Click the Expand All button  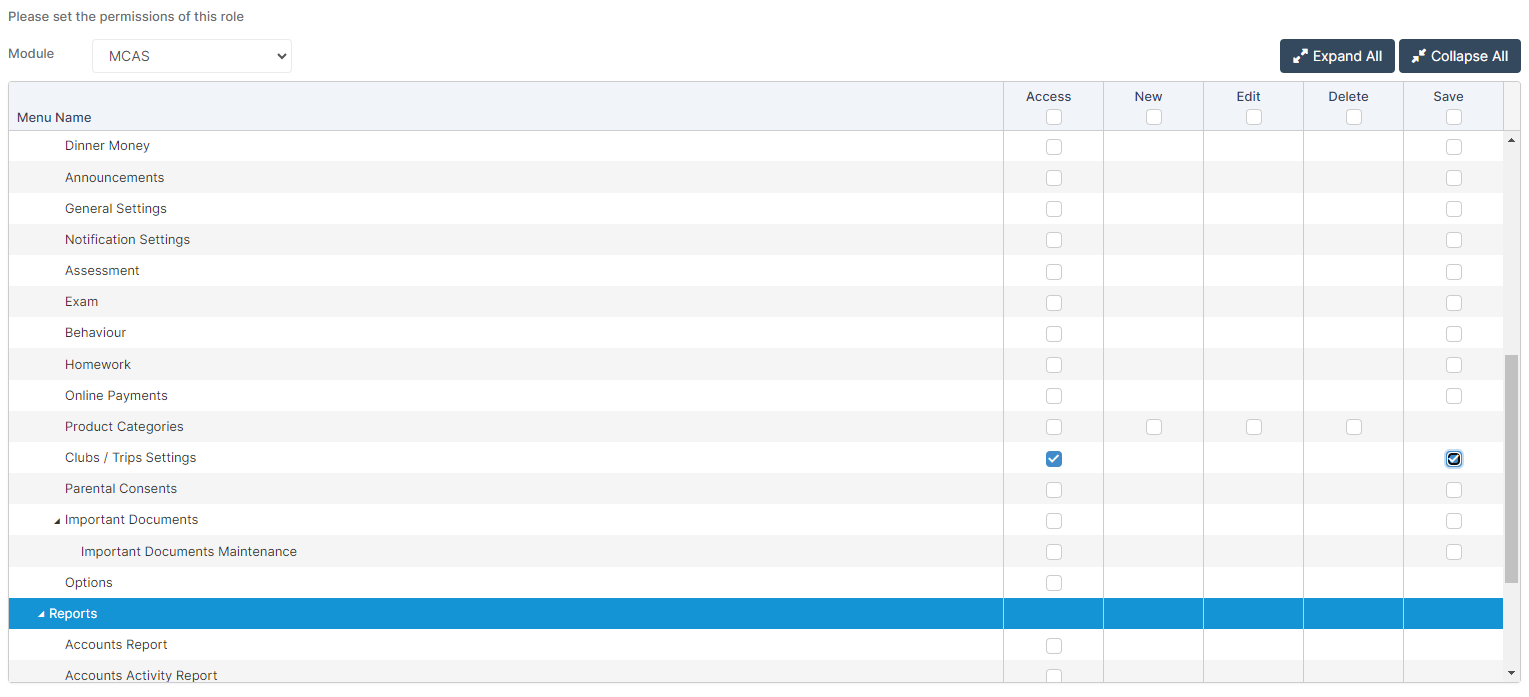click(x=1337, y=56)
